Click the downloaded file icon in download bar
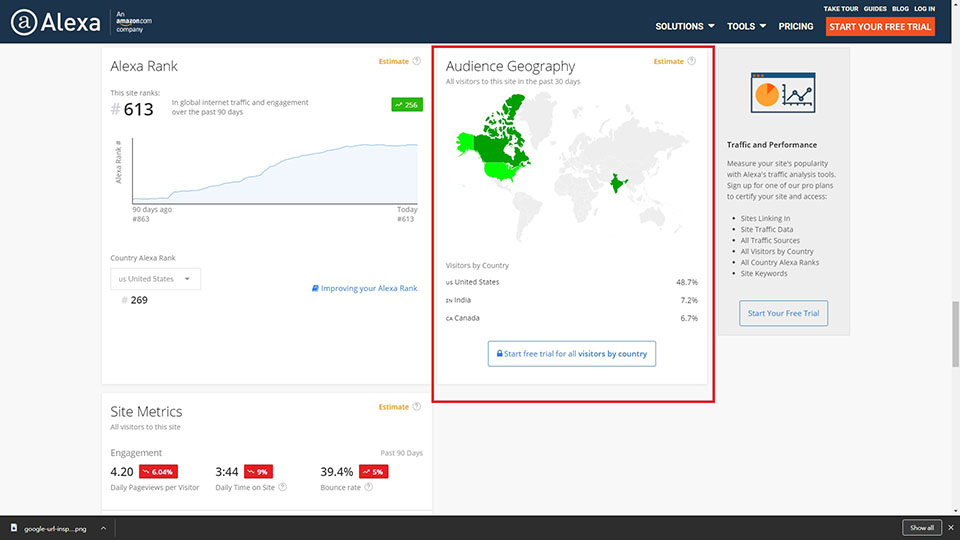Screen dimensions: 960x540 13,528
